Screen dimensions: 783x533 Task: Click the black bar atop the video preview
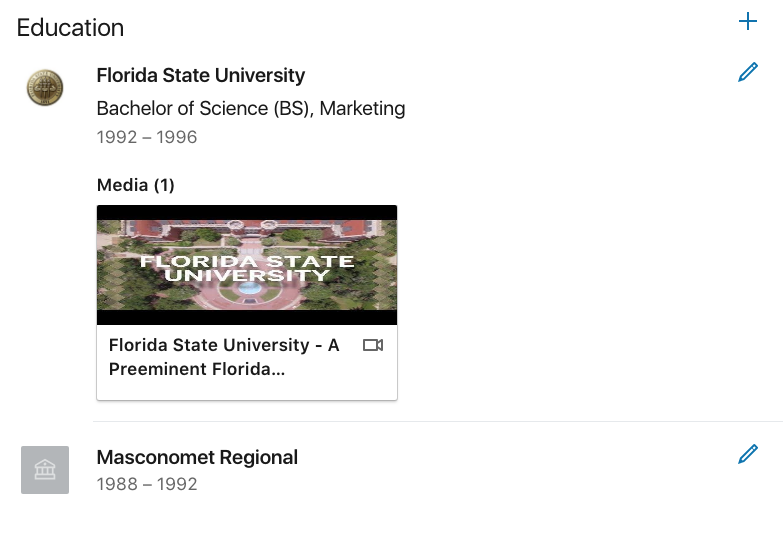pyautogui.click(x=247, y=213)
